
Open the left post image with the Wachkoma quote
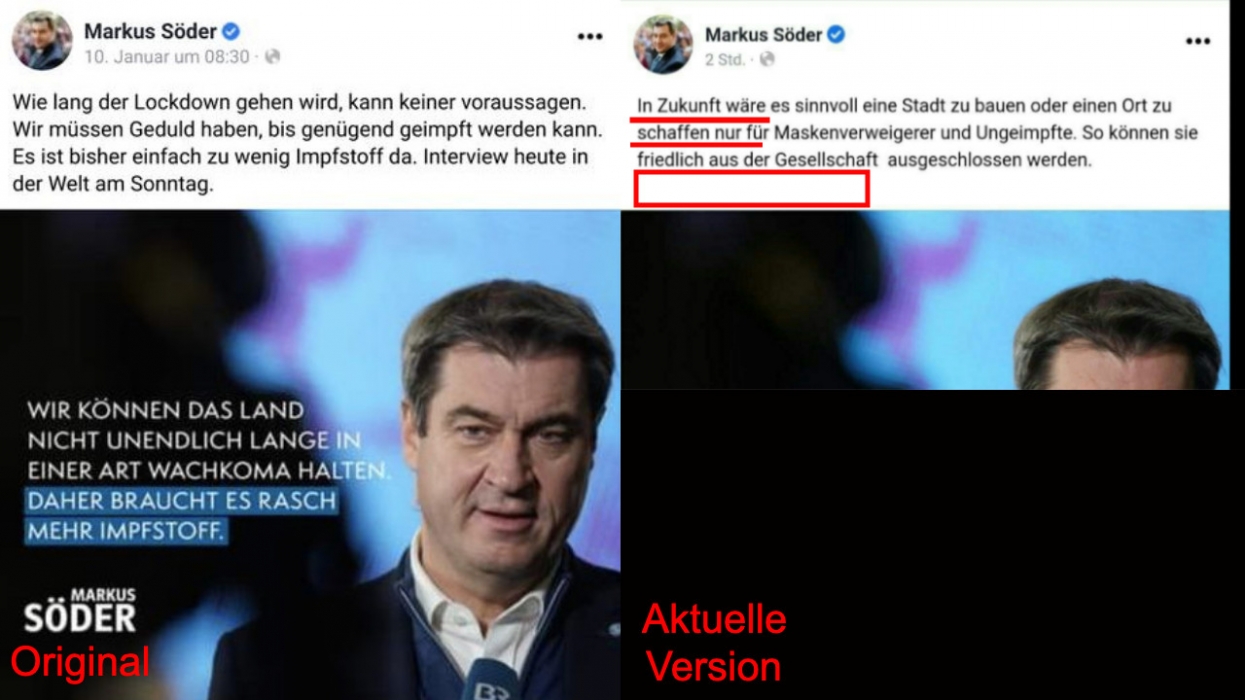tap(310, 455)
